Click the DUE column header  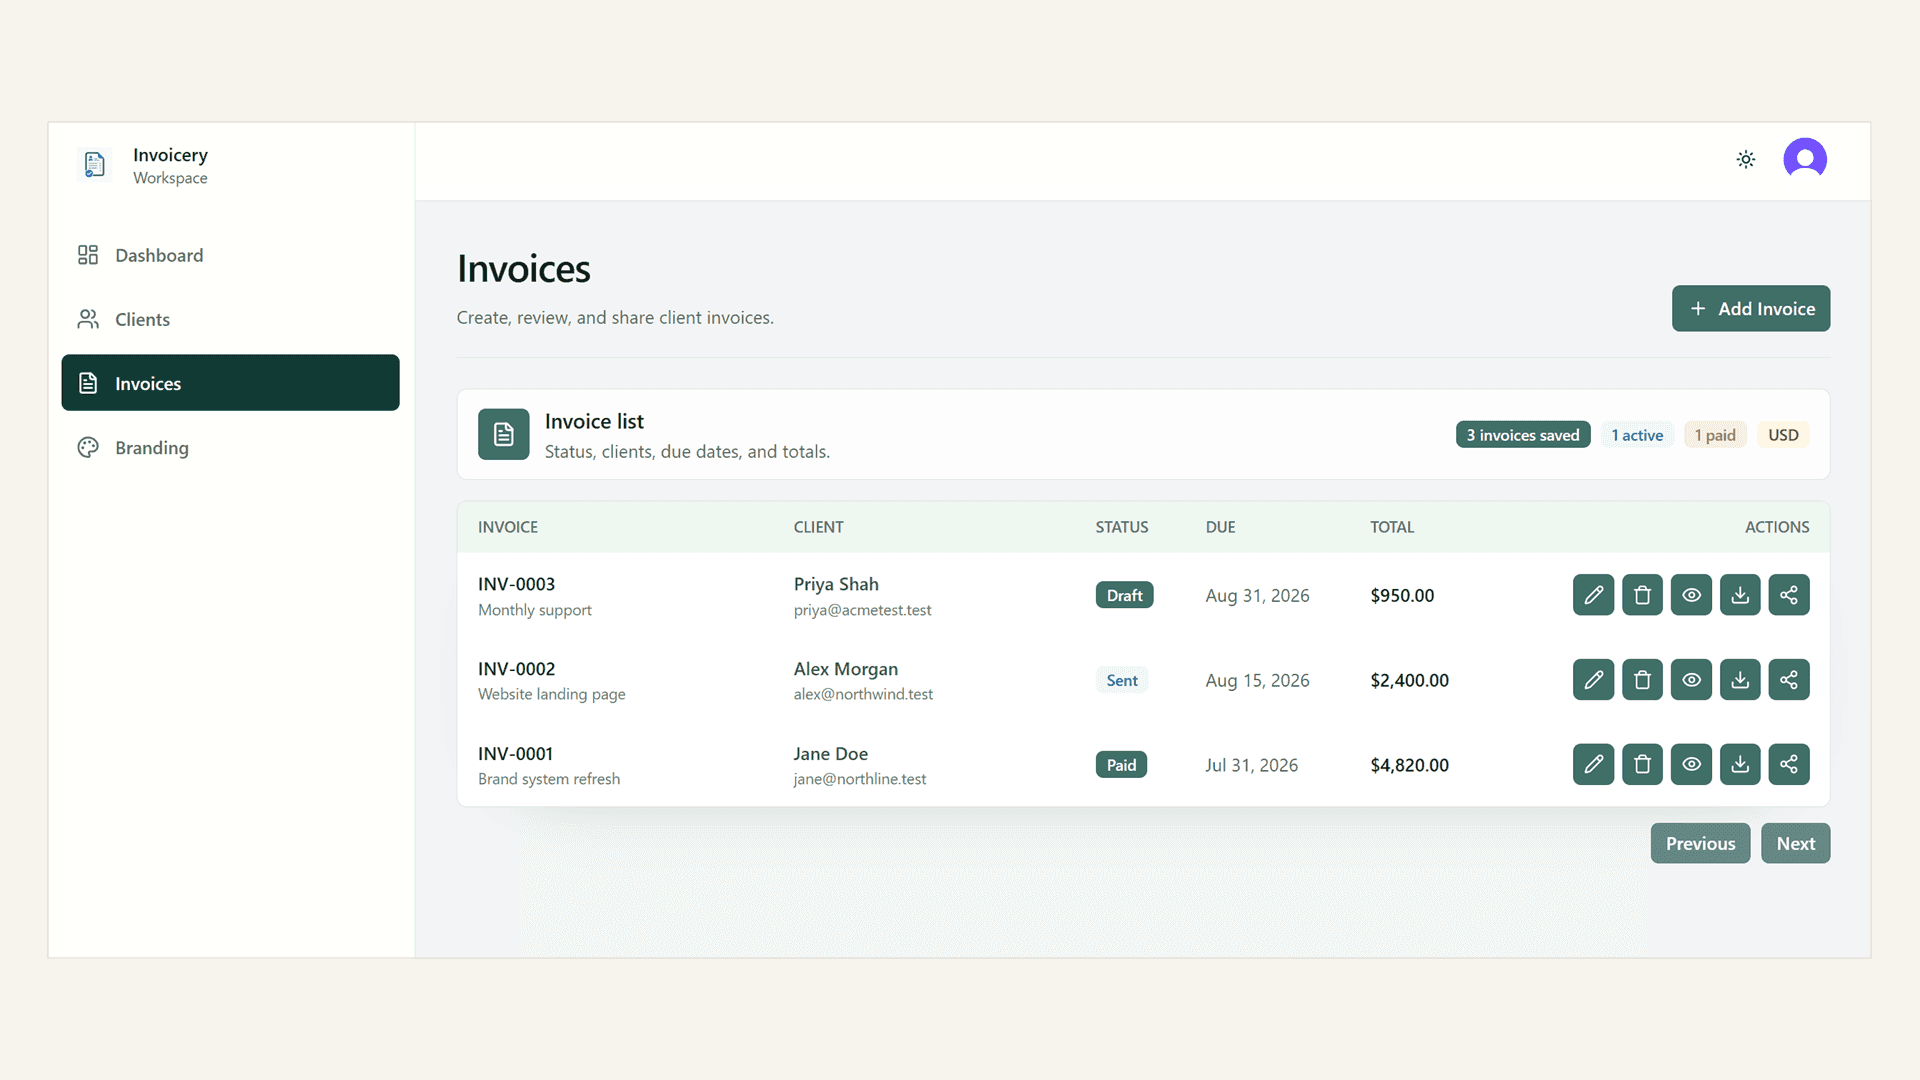point(1220,527)
